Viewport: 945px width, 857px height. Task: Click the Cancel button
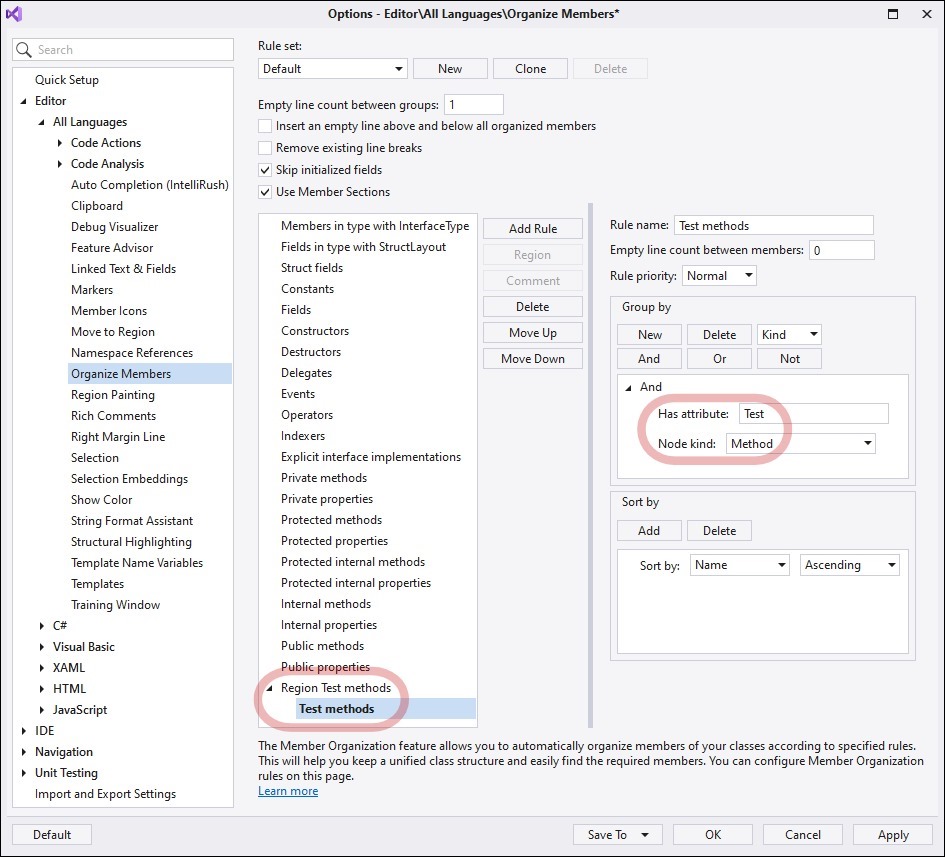[803, 835]
